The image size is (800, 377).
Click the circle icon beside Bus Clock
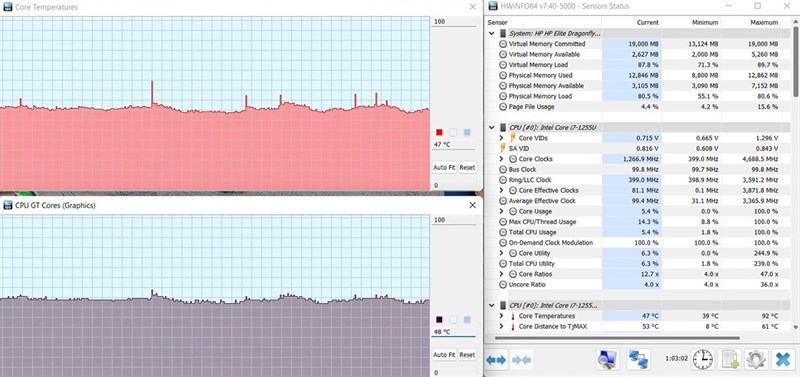(x=503, y=169)
